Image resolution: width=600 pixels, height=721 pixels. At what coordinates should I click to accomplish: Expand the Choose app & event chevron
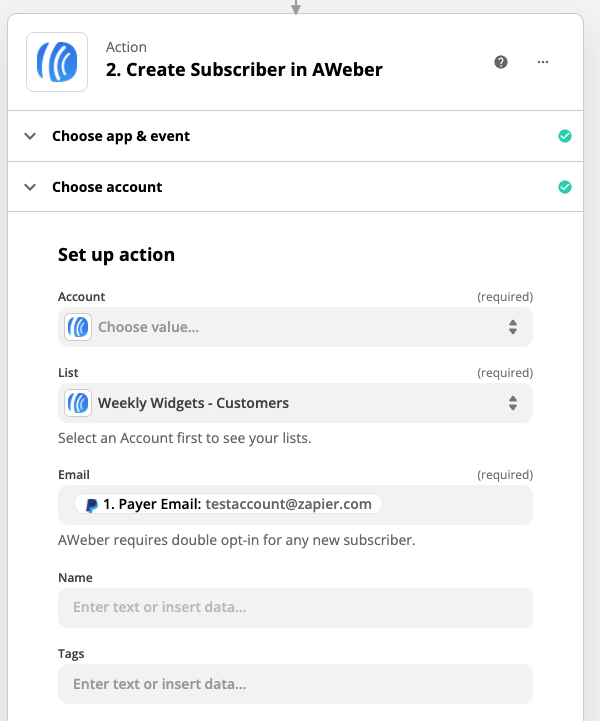point(30,136)
